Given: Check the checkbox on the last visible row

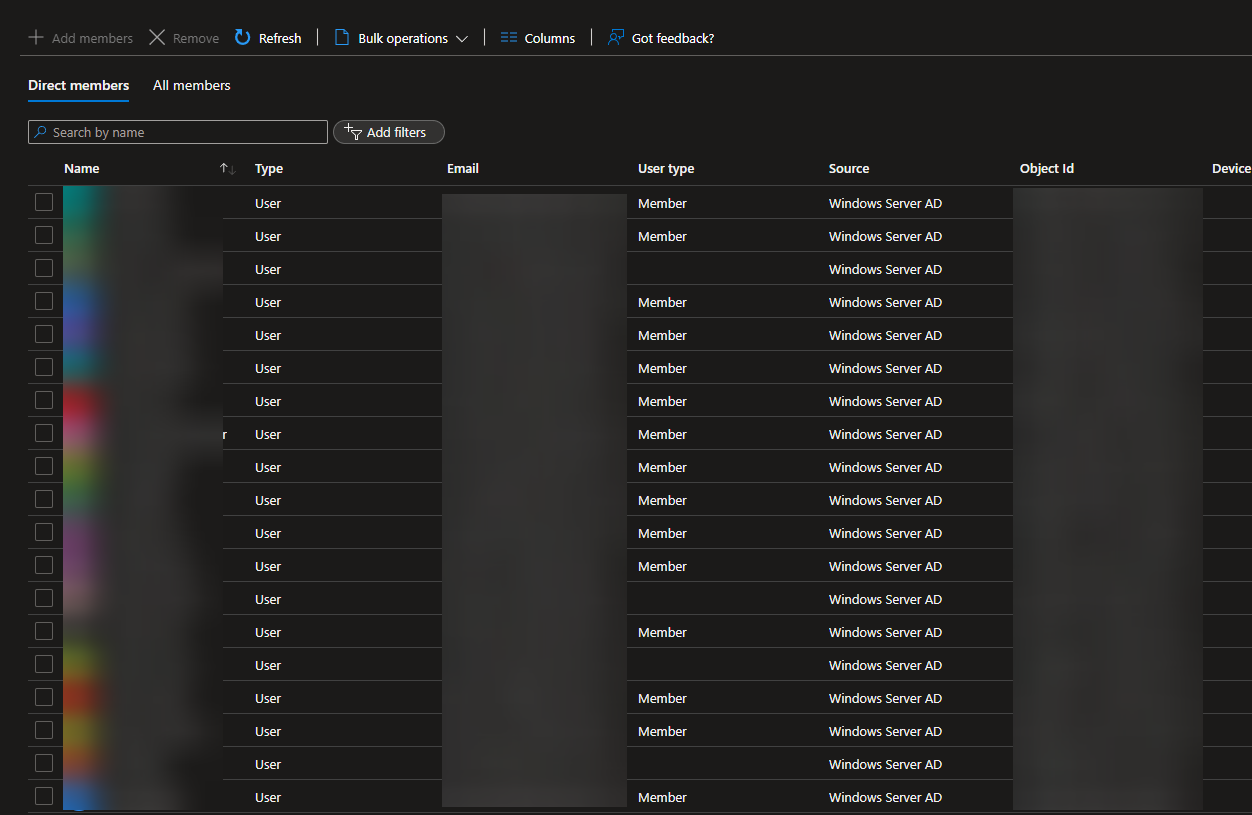Looking at the screenshot, I should (44, 796).
